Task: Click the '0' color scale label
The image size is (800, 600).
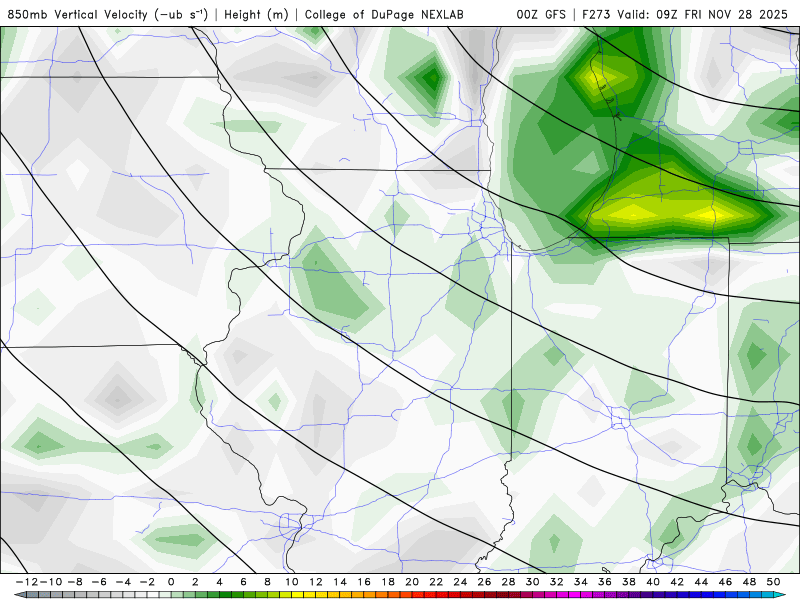Action: [x=171, y=582]
